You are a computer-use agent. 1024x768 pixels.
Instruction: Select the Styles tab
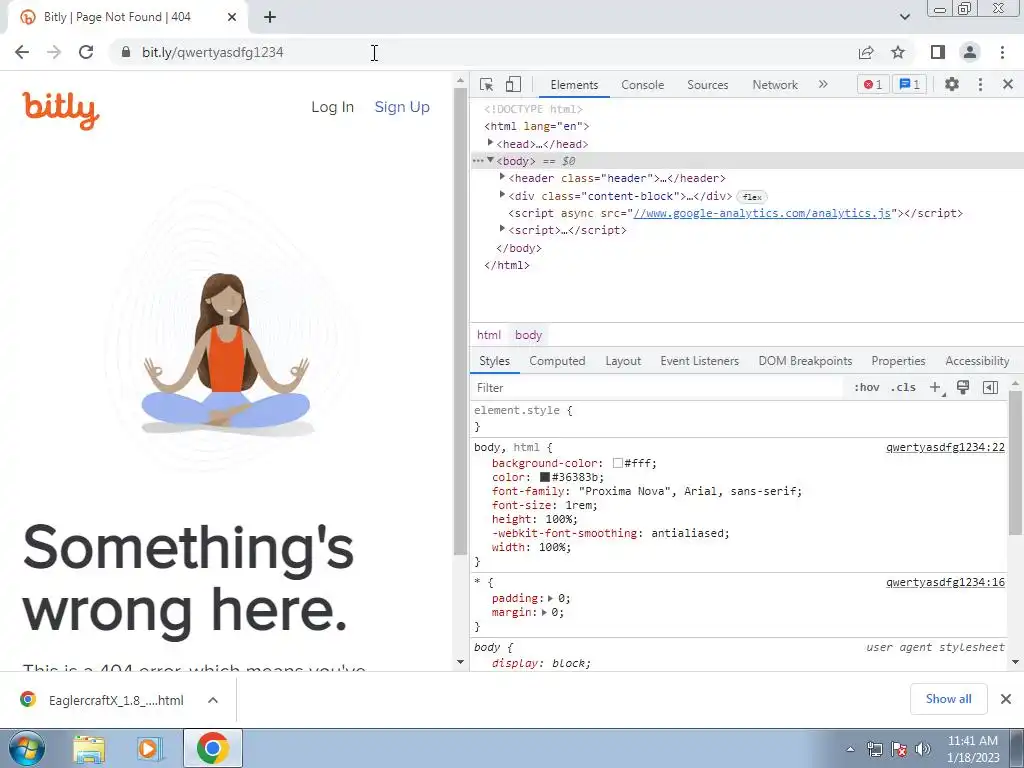(x=494, y=361)
